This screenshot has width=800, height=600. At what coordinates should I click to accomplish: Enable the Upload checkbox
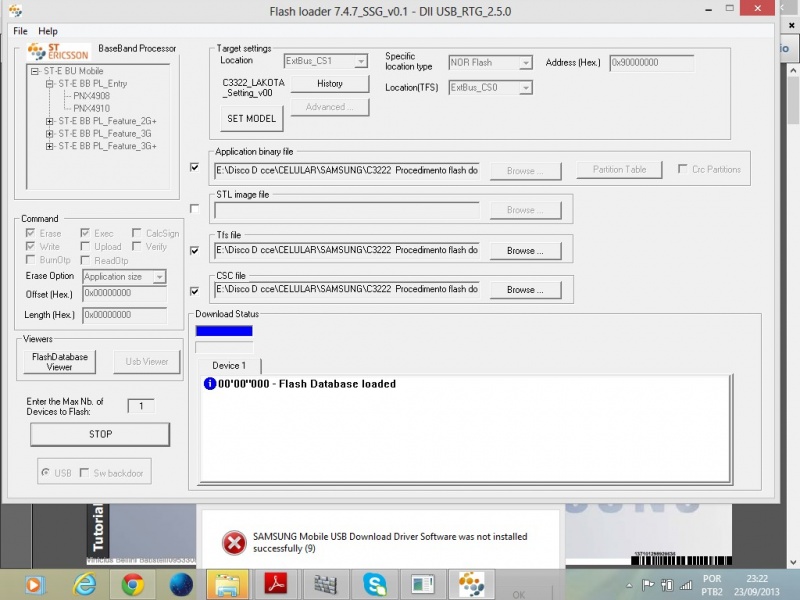85,246
